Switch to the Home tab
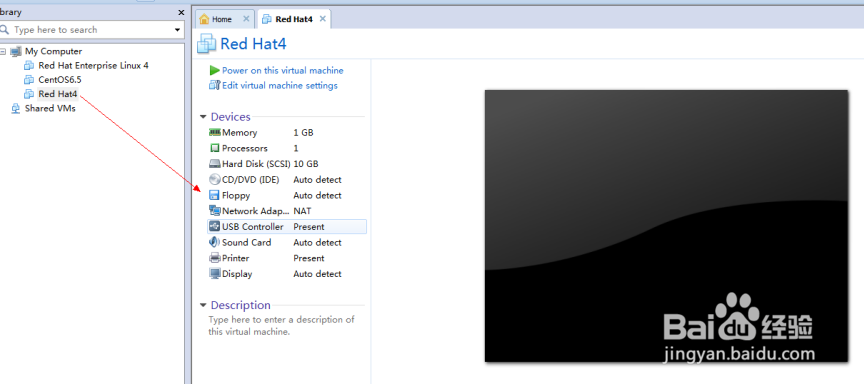 (x=225, y=19)
